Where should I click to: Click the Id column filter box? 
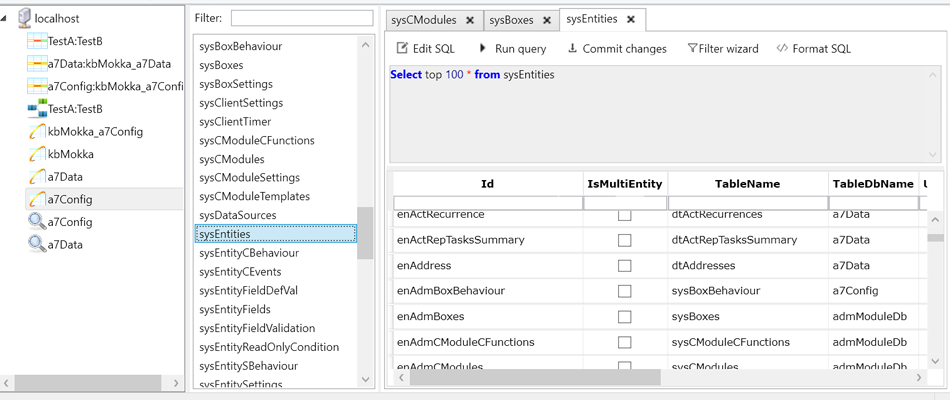click(488, 202)
